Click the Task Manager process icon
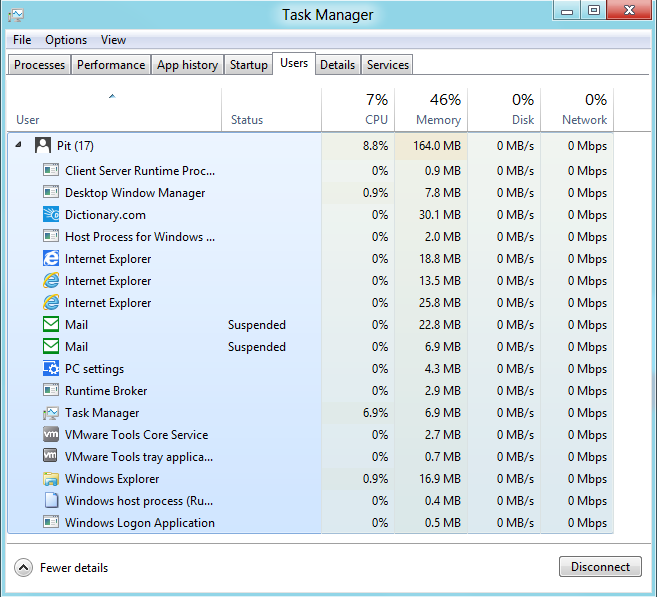 (51, 413)
